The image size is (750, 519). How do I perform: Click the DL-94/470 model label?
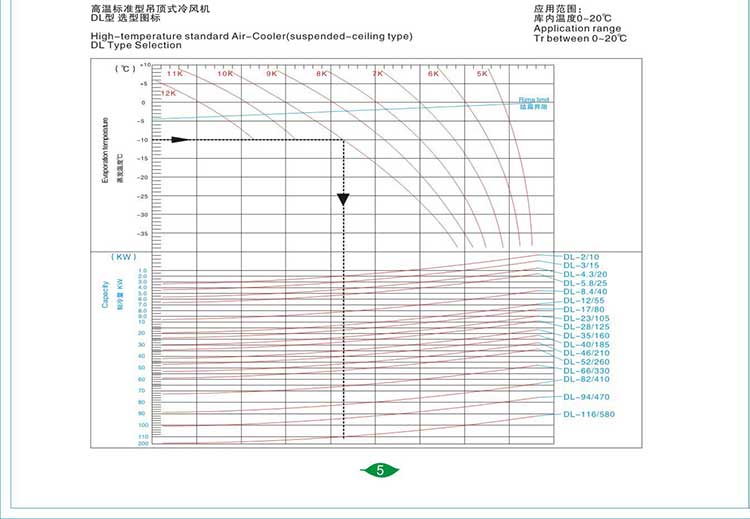(x=586, y=396)
